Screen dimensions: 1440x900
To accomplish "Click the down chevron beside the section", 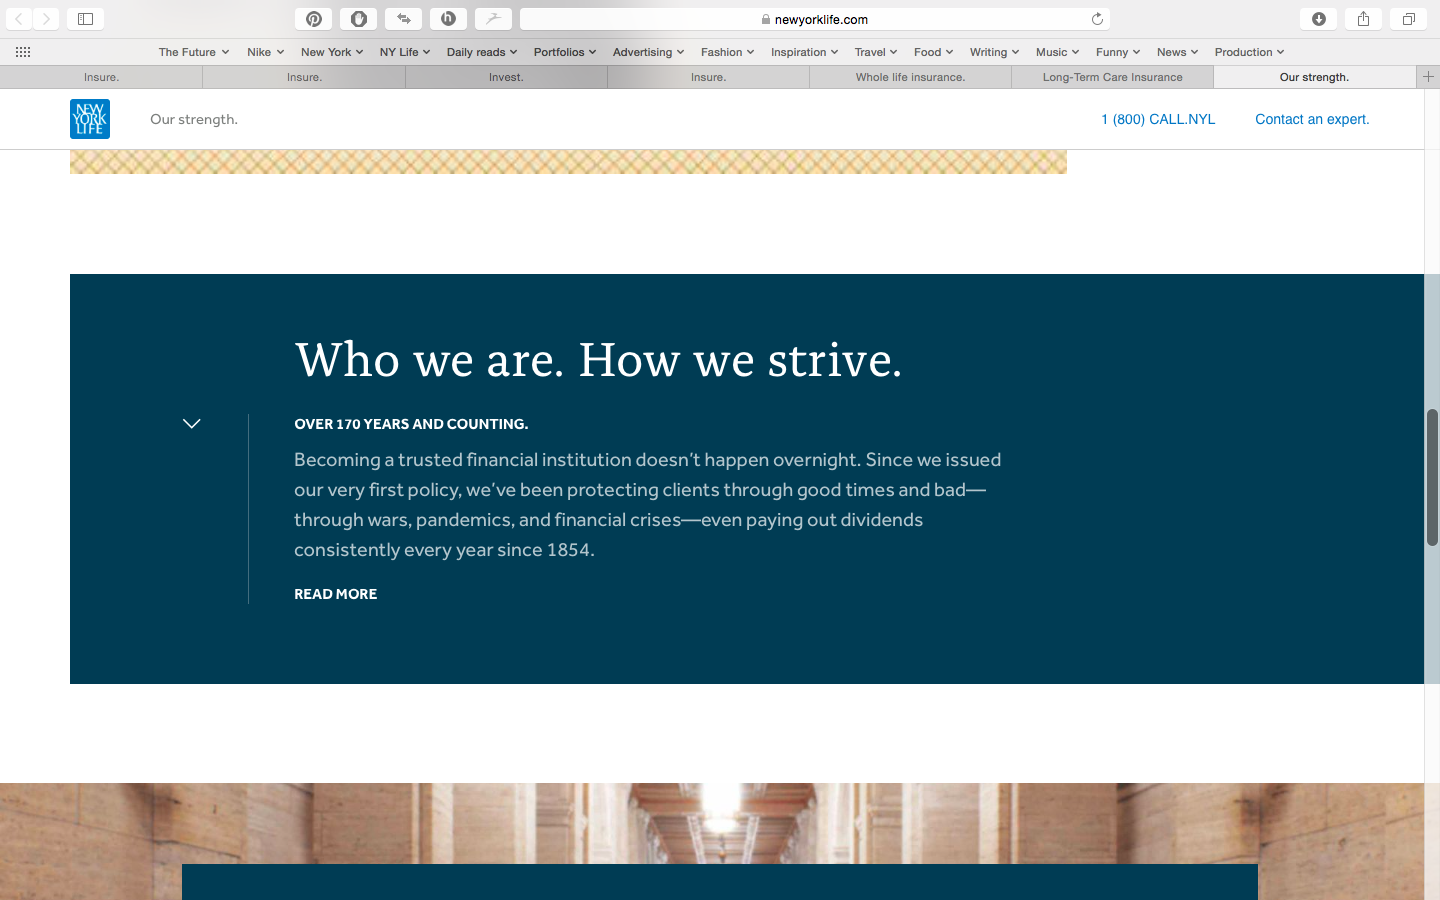I will click(x=192, y=424).
